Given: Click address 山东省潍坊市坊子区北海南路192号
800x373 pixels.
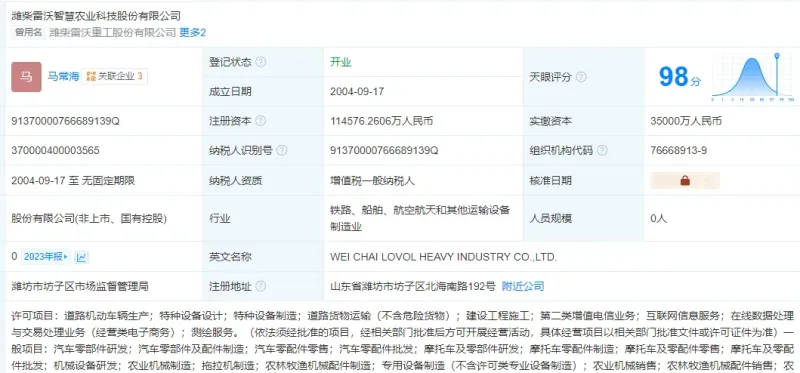Looking at the screenshot, I should (412, 286).
